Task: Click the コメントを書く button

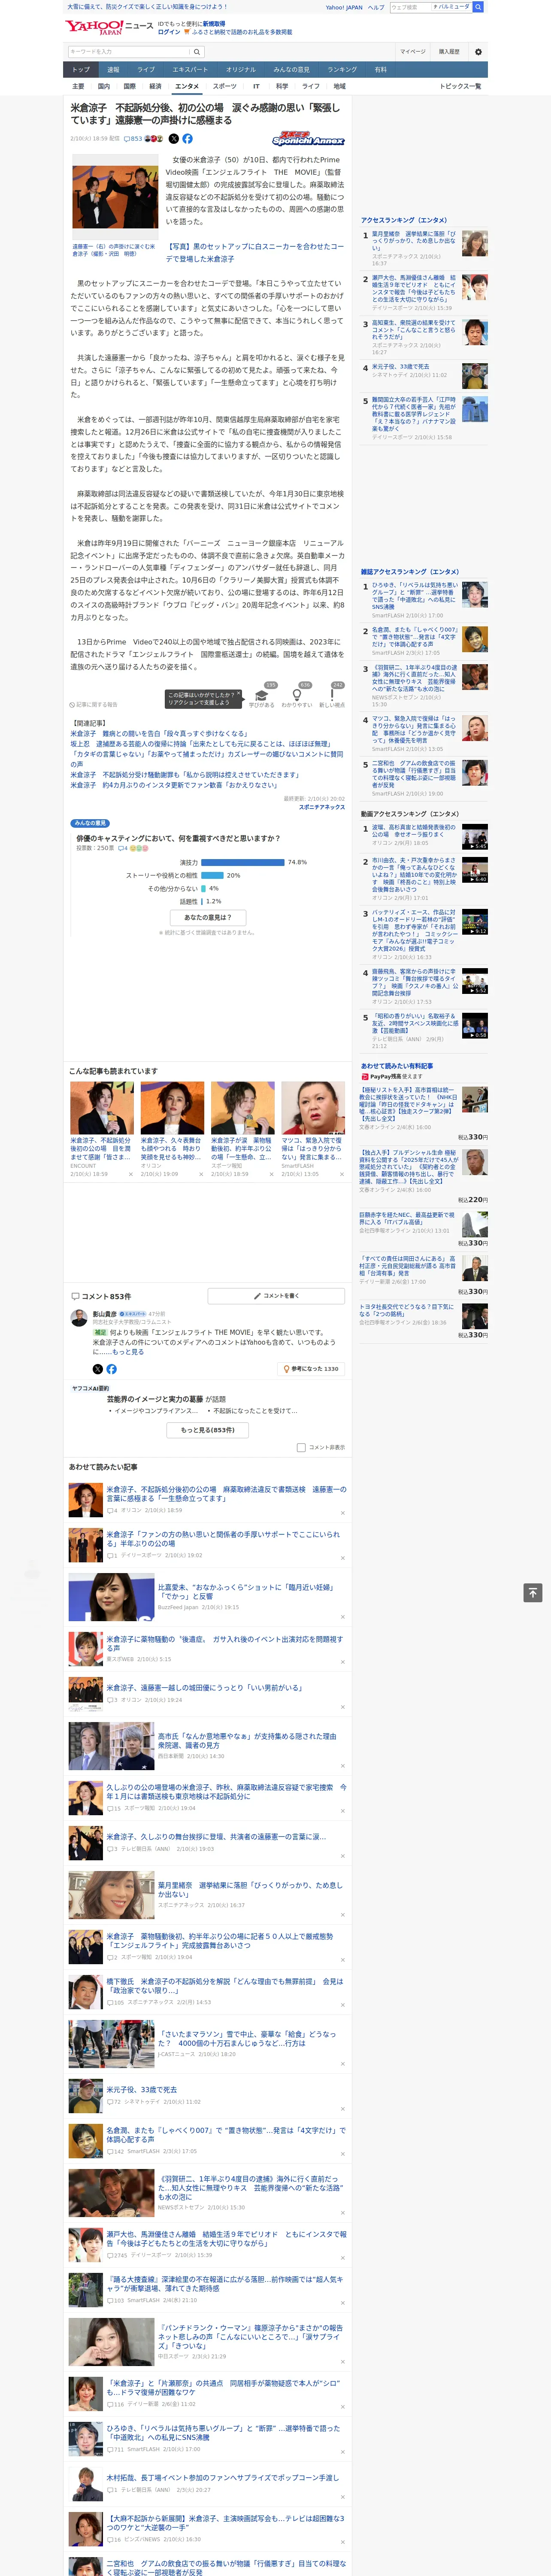Action: click(276, 1296)
